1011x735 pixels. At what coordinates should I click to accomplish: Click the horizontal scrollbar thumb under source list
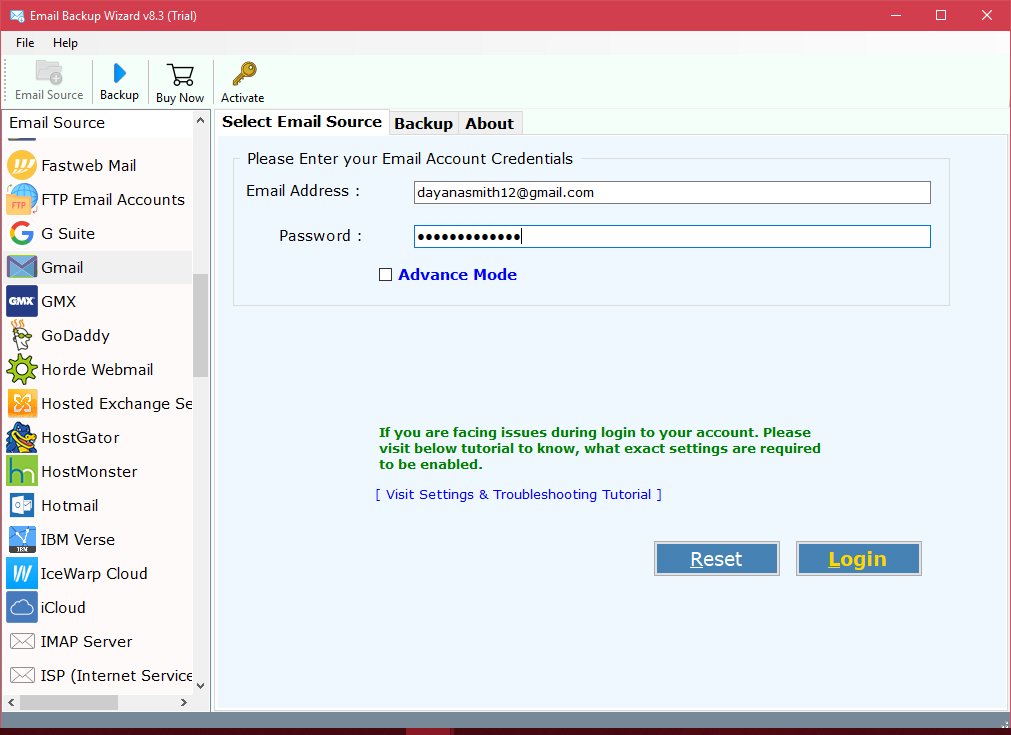tap(68, 702)
